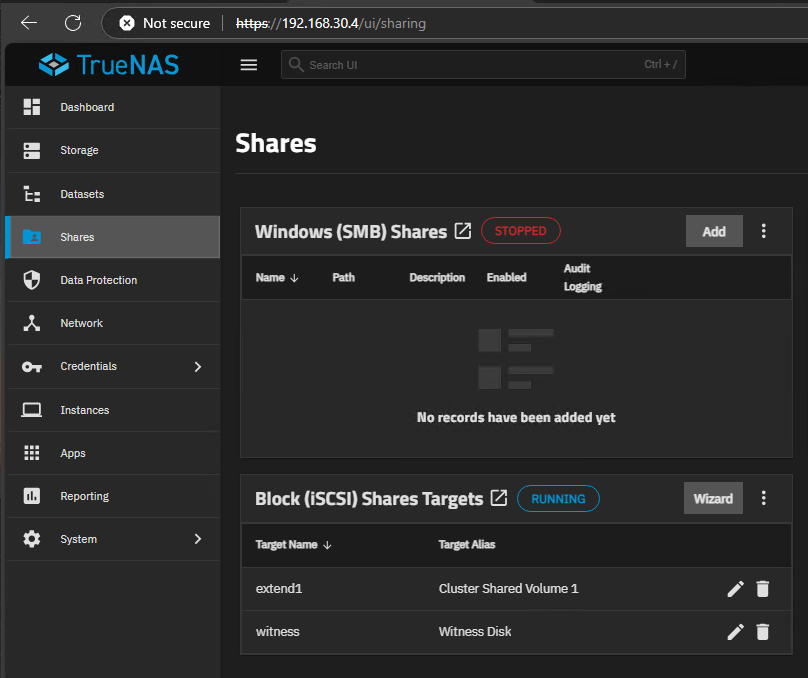The height and width of the screenshot is (678, 808).
Task: Navigate to Data Protection
Action: 98,280
